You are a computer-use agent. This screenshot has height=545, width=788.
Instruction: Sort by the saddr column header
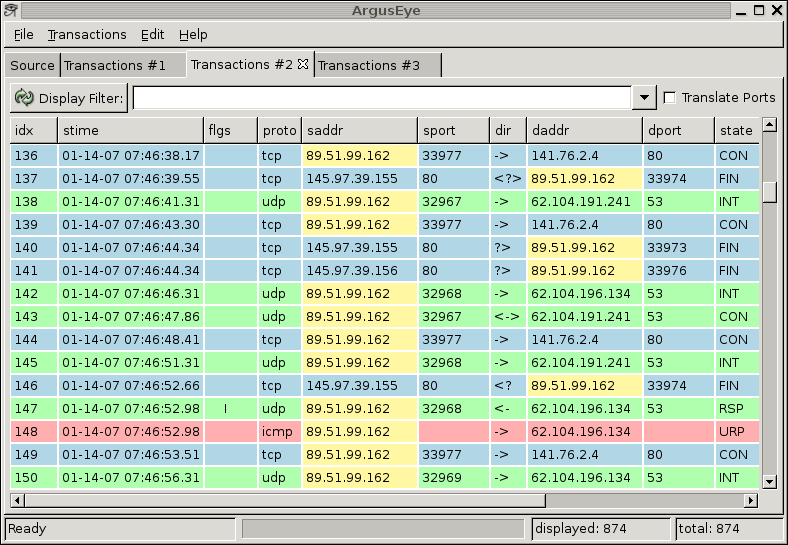(359, 131)
